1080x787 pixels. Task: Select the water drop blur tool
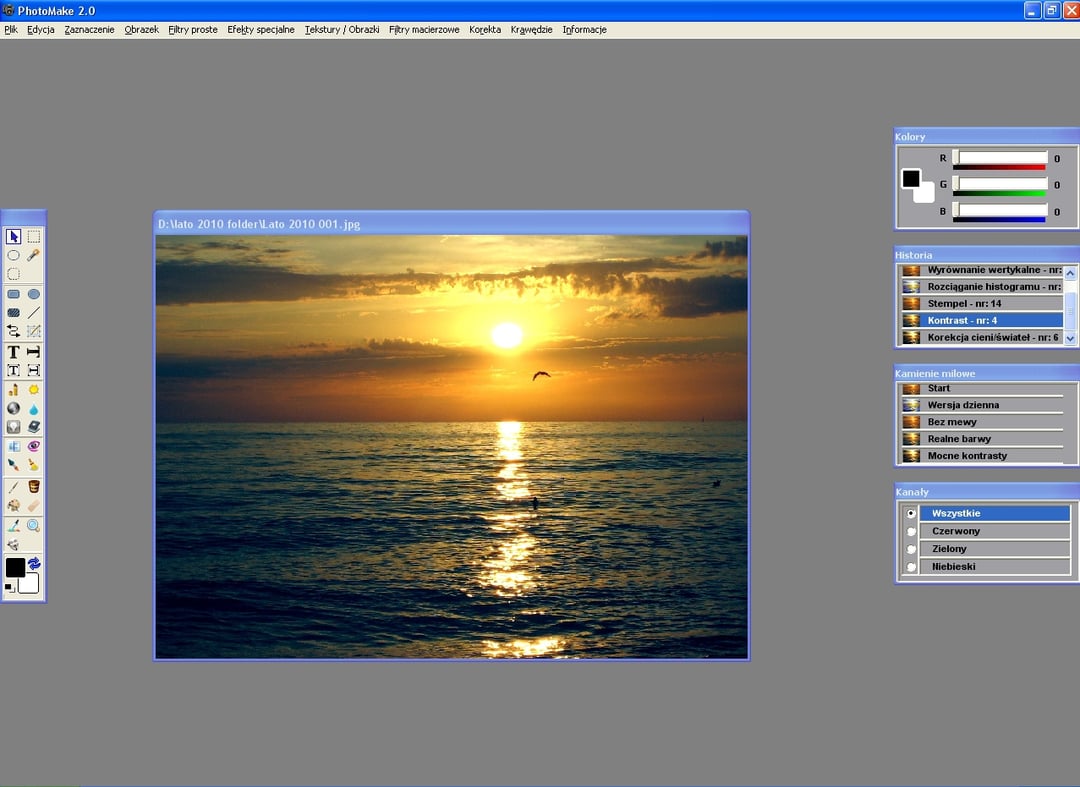pyautogui.click(x=34, y=408)
